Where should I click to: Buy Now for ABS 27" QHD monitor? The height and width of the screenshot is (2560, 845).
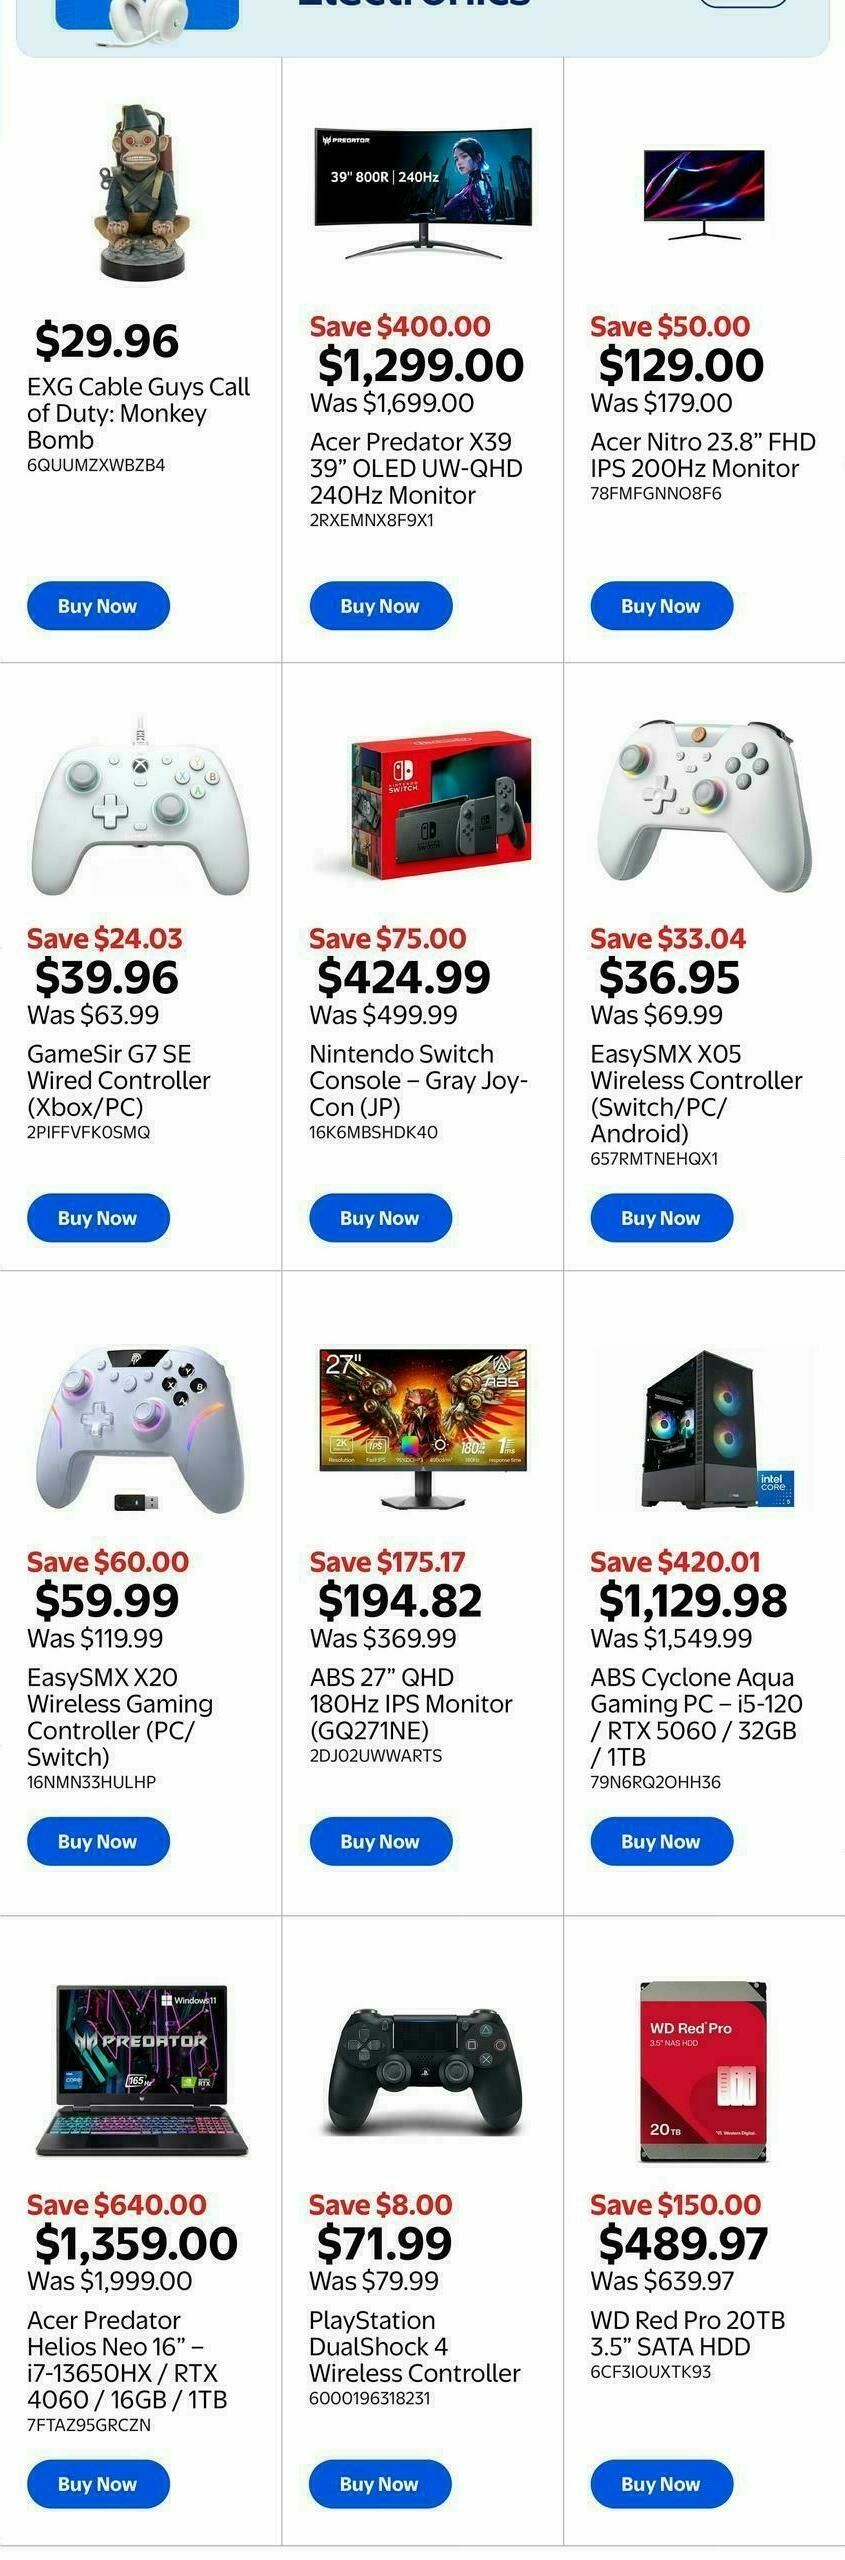[x=379, y=1841]
